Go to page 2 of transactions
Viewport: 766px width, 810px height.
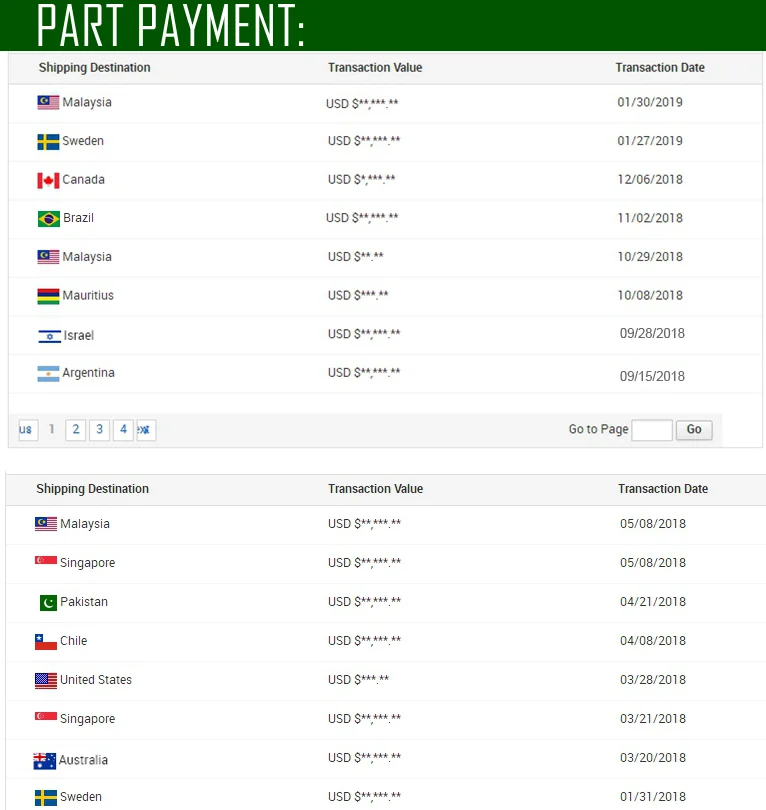pyautogui.click(x=75, y=430)
